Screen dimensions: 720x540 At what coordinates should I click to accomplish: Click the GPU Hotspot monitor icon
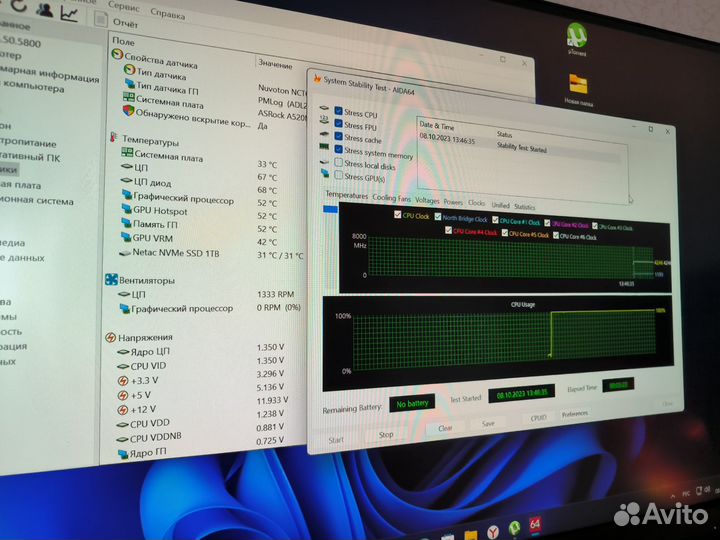126,209
